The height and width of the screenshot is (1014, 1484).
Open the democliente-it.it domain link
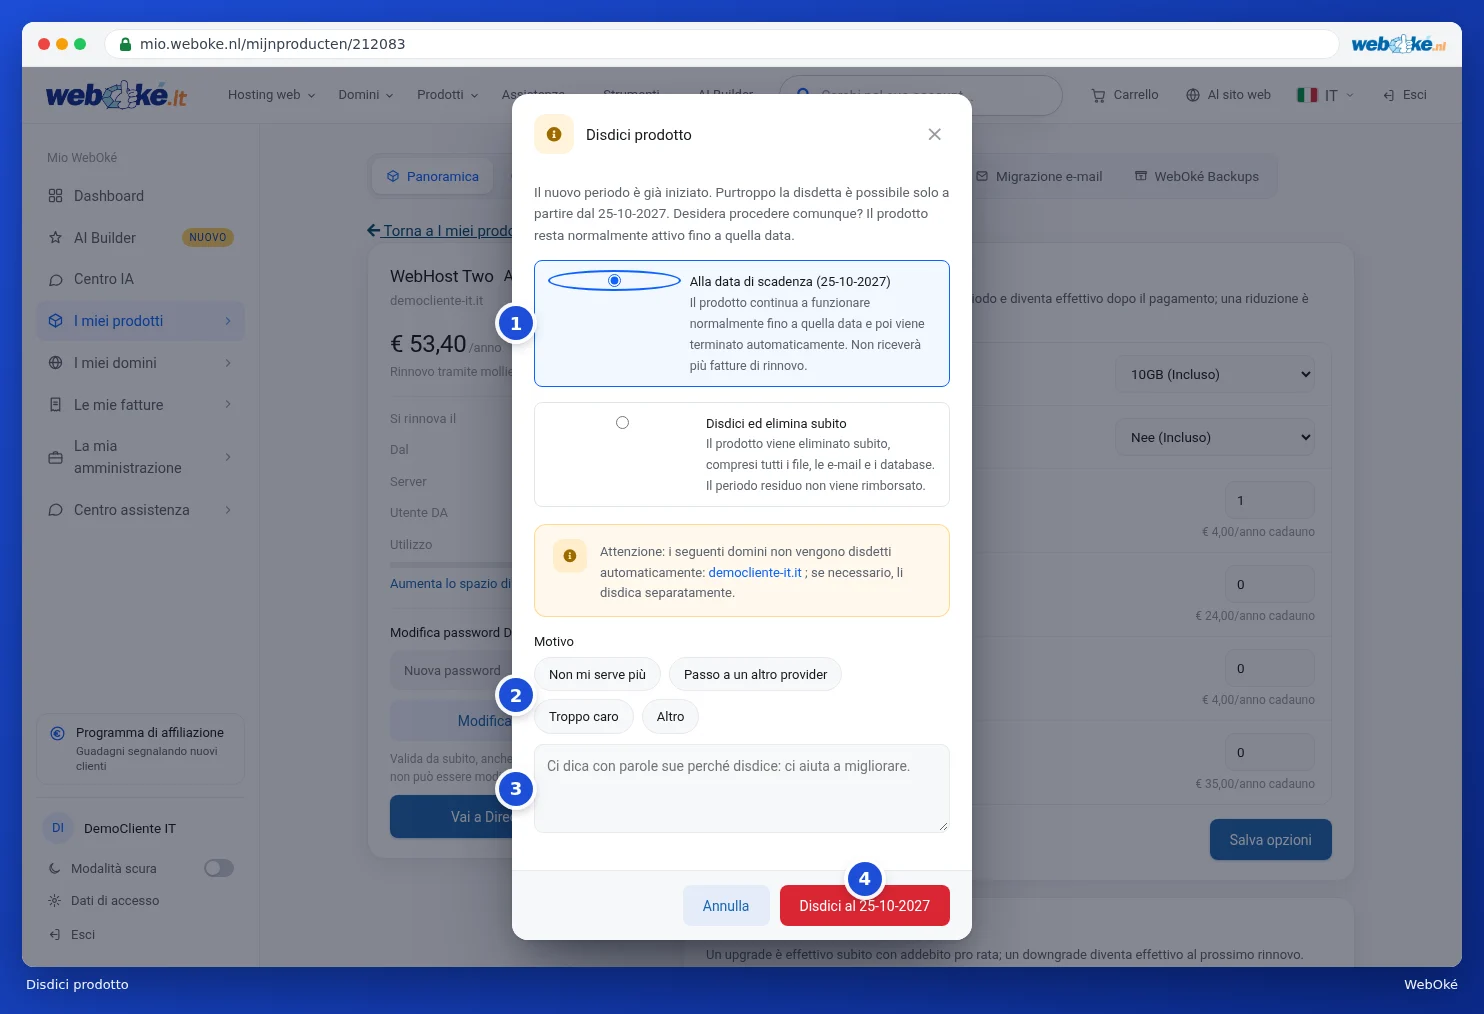[755, 573]
